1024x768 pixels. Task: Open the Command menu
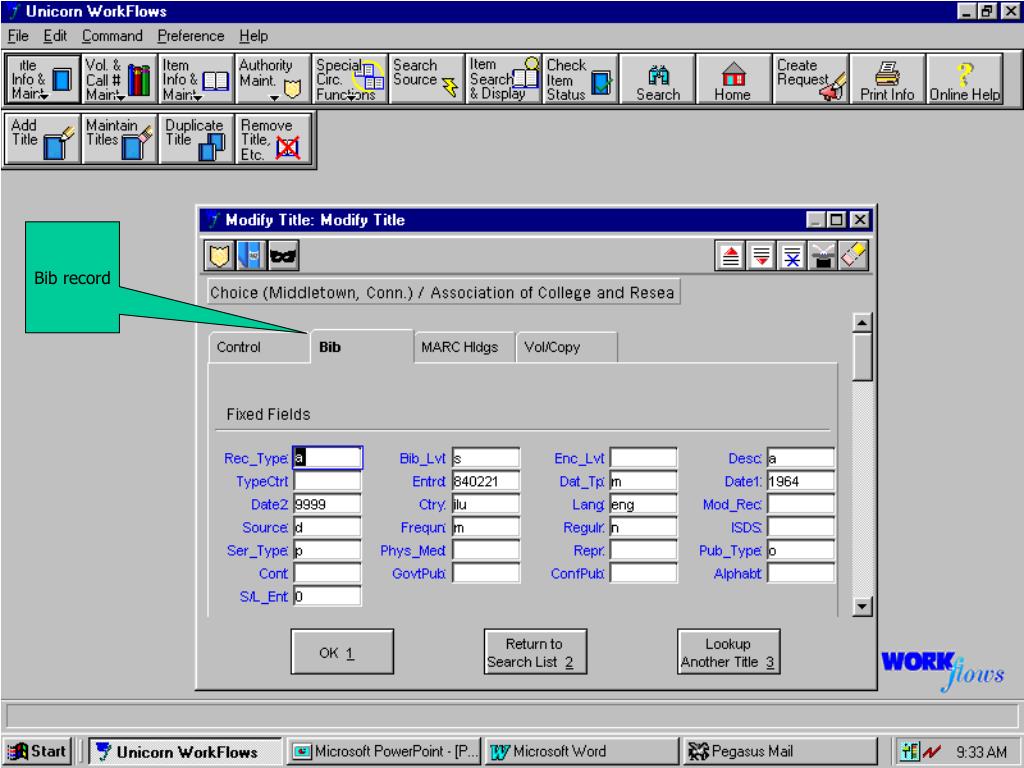(x=112, y=36)
